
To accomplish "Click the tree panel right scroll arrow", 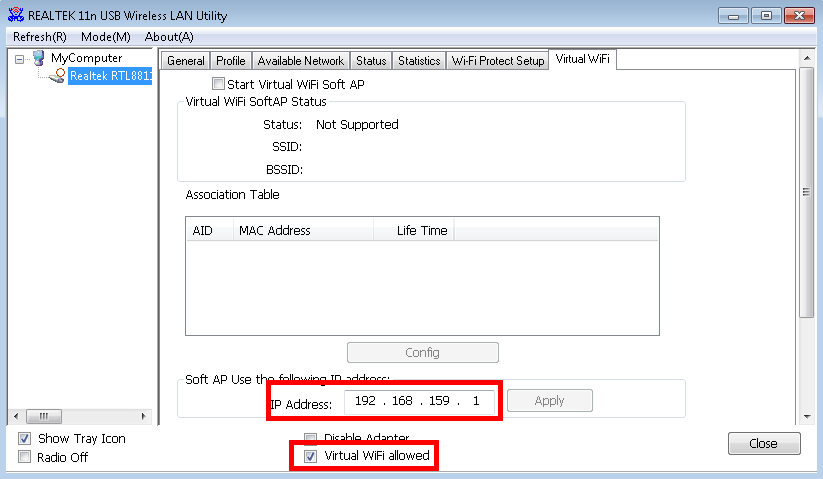I will pos(144,417).
